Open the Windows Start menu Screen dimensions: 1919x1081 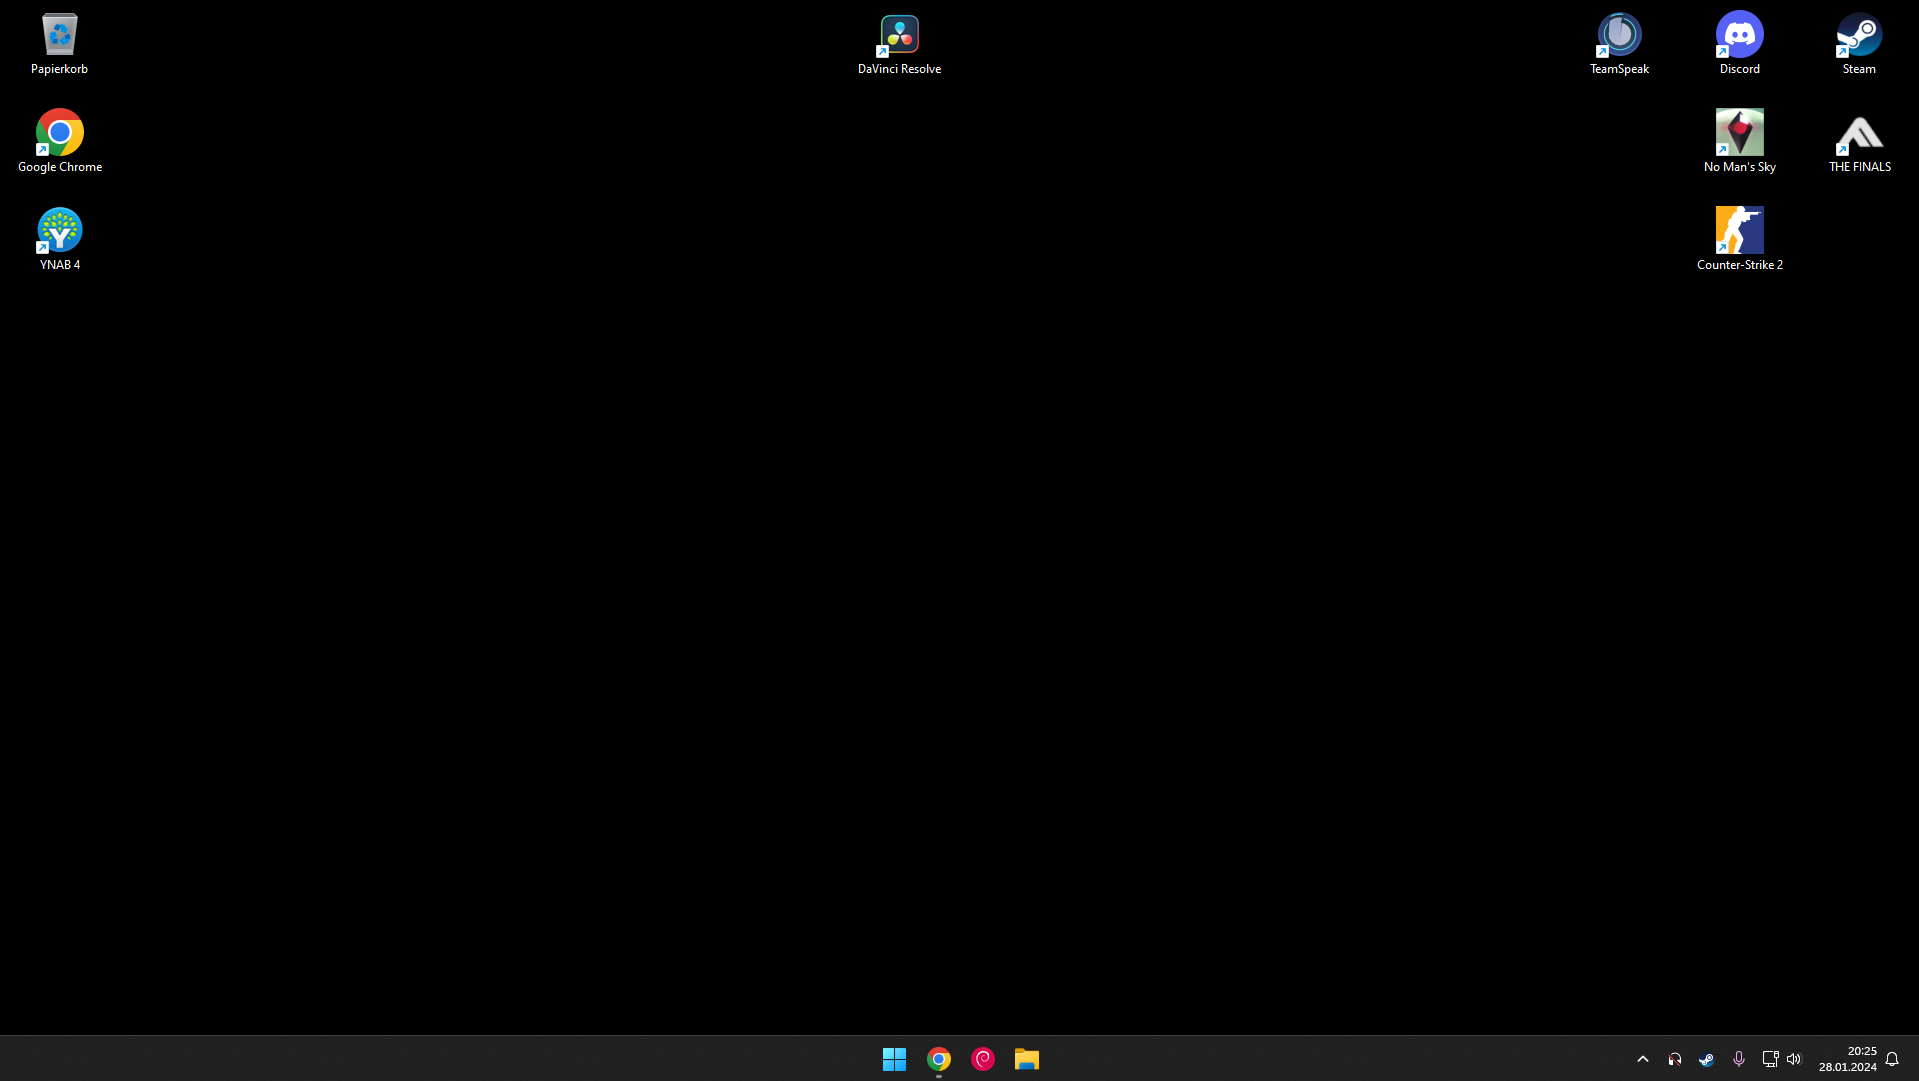point(894,1059)
